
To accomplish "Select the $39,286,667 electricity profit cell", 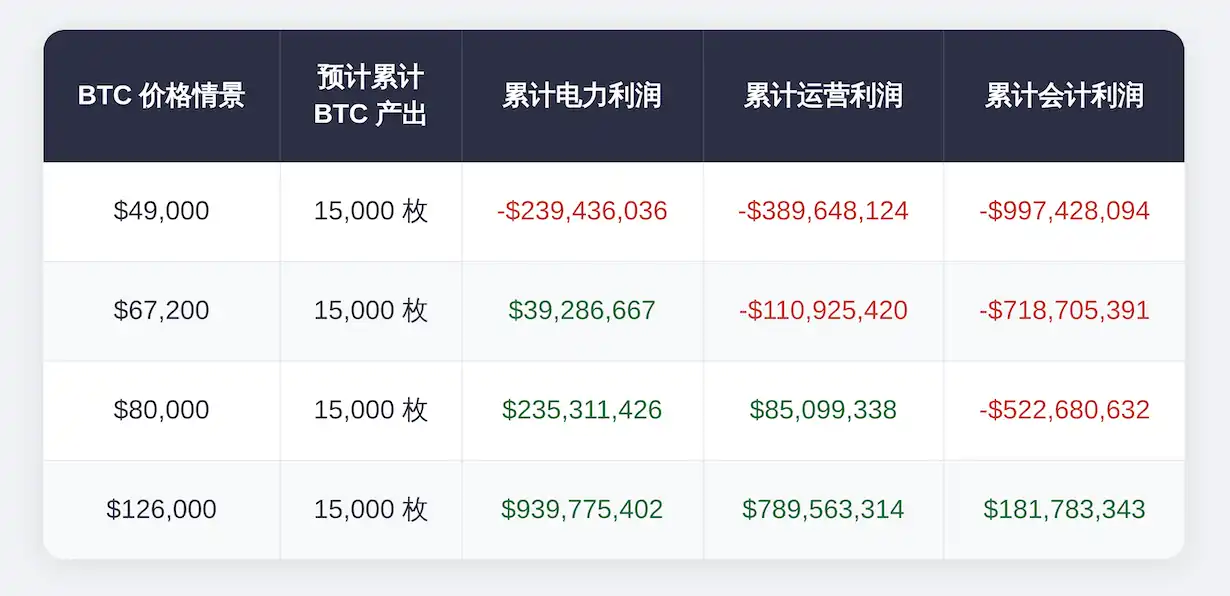I will [582, 311].
